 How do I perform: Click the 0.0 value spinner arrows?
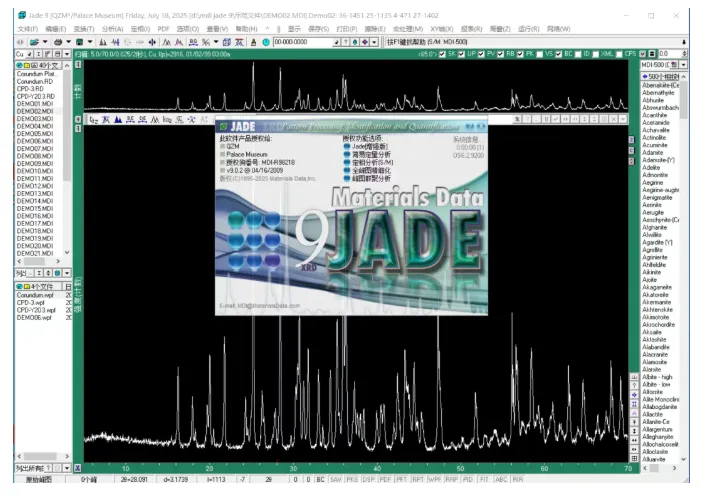point(684,54)
